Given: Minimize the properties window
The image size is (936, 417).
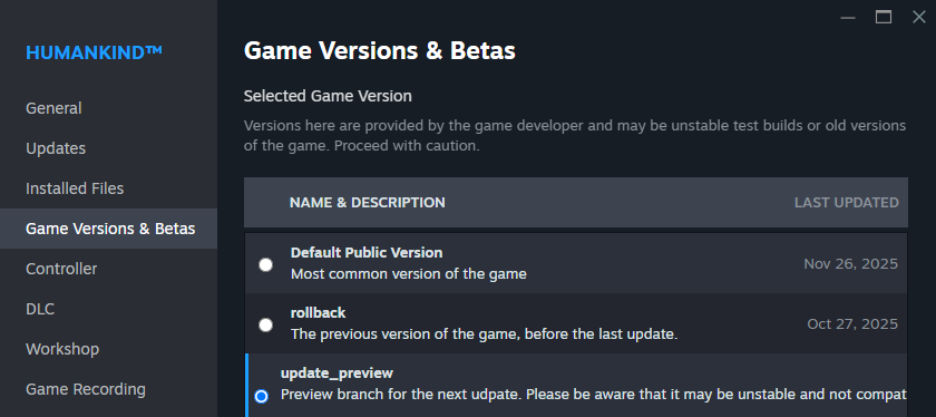Looking at the screenshot, I should tap(847, 17).
